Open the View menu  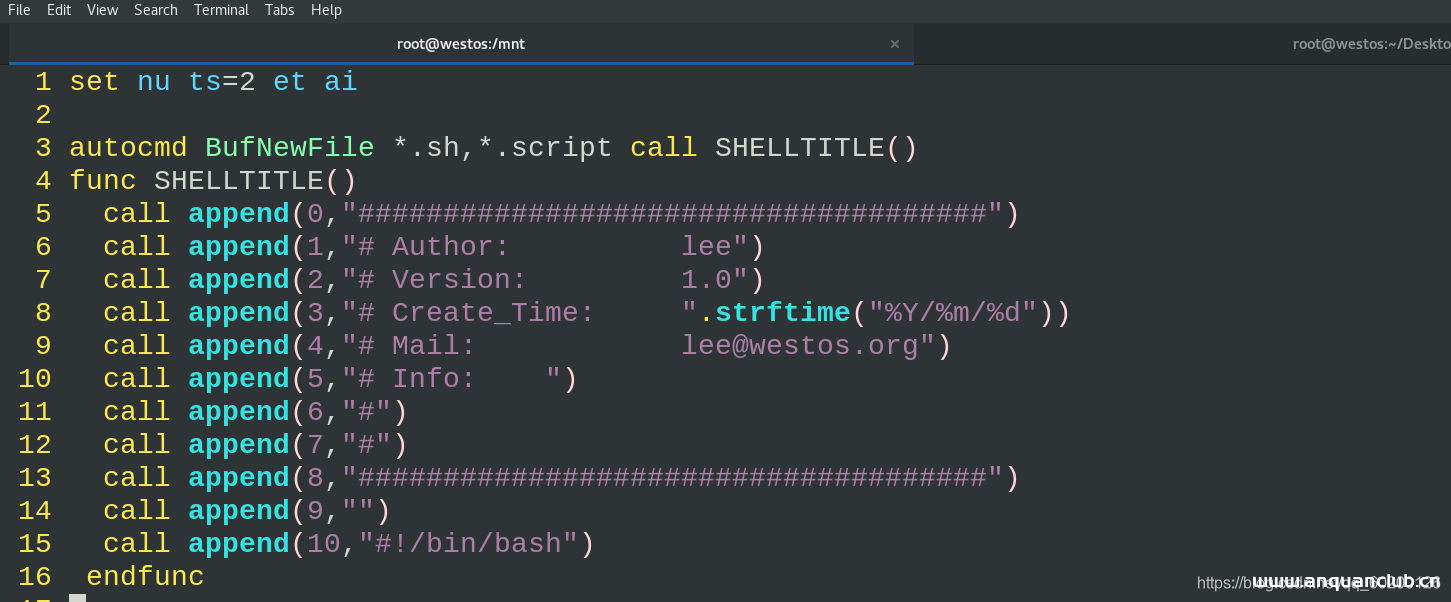click(x=102, y=10)
